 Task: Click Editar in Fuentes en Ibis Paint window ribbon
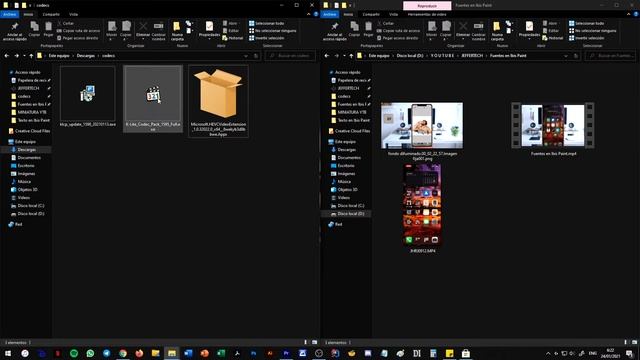(551, 31)
